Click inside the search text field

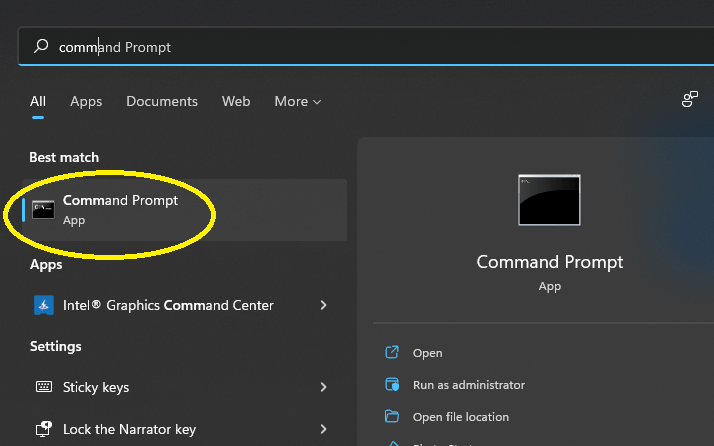(366, 46)
